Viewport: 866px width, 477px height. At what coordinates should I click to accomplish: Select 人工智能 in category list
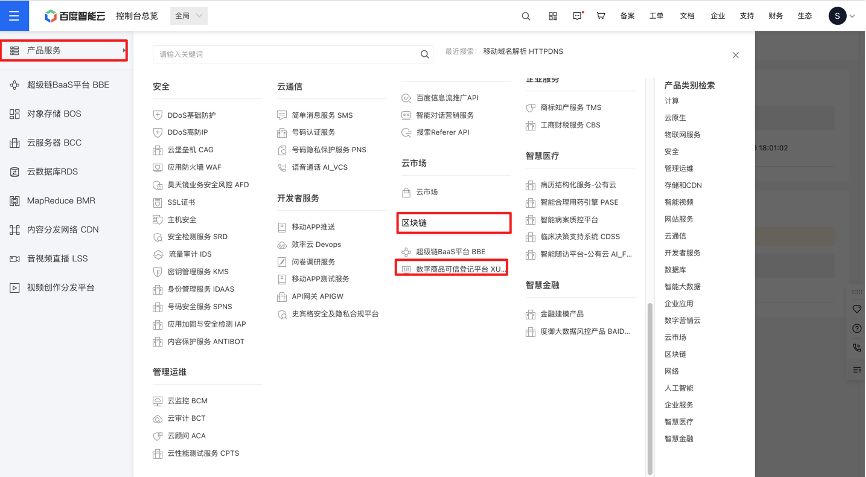click(x=679, y=388)
